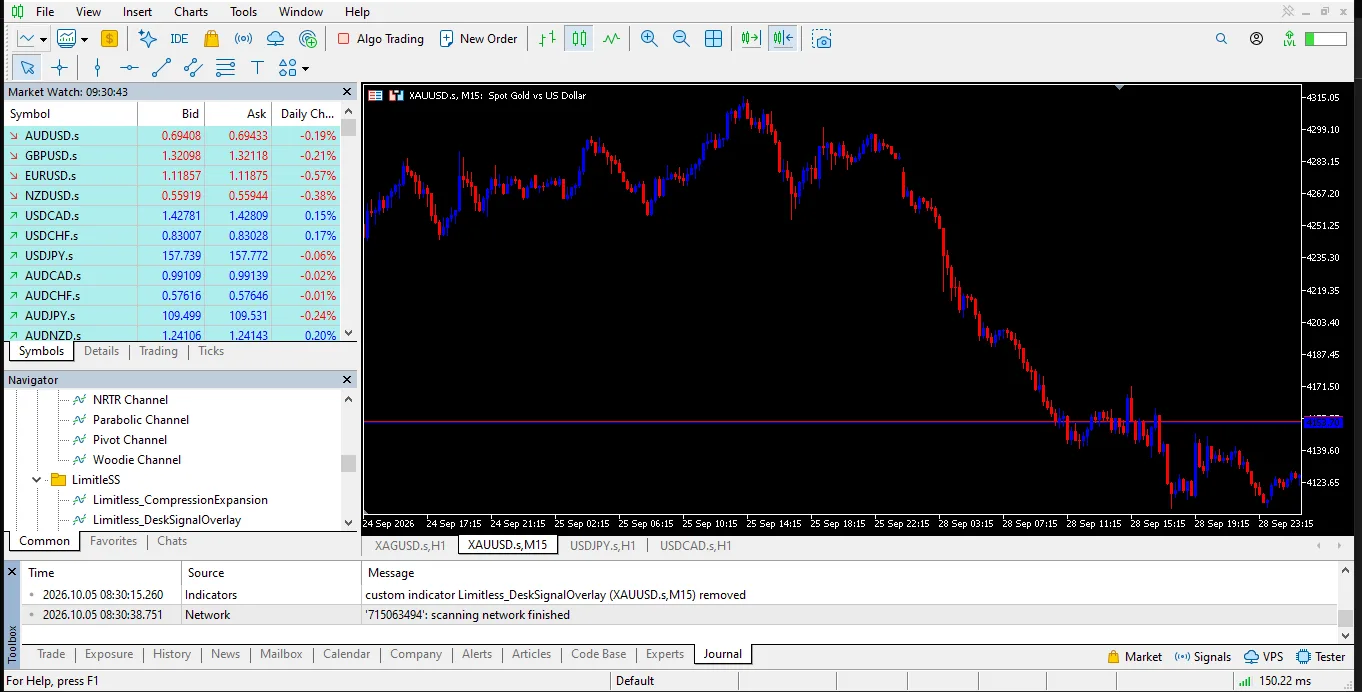The image size is (1362, 692).
Task: Click the green radar-with-plus icon
Action: (308, 39)
